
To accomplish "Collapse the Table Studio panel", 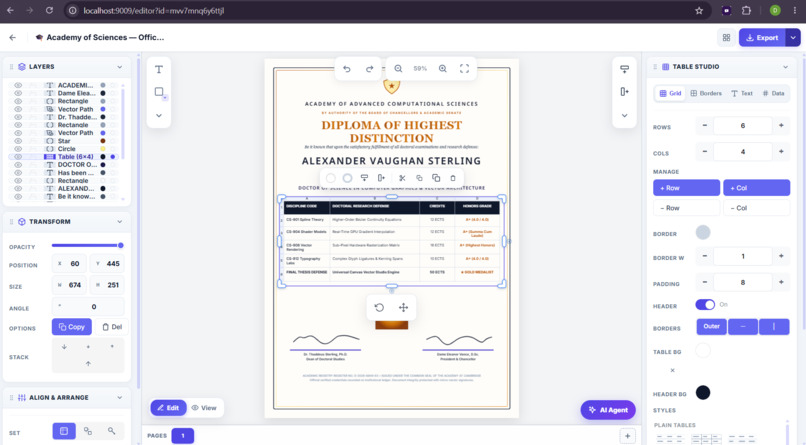I will (785, 67).
